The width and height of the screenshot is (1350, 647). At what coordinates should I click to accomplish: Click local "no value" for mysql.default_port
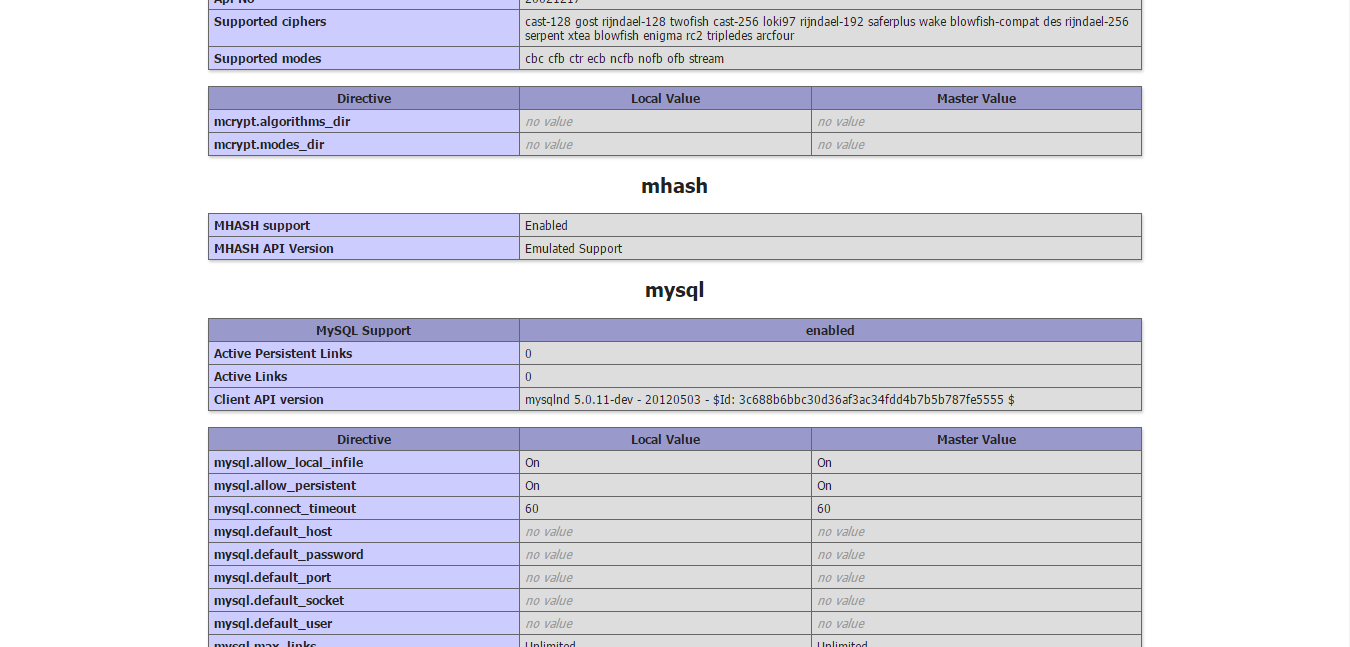point(549,577)
